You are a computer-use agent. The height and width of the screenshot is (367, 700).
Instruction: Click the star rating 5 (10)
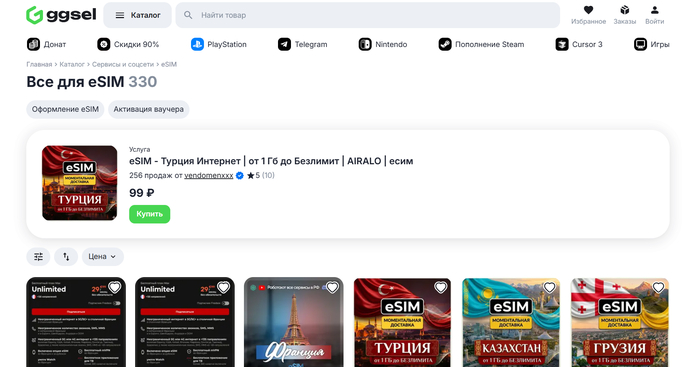261,175
